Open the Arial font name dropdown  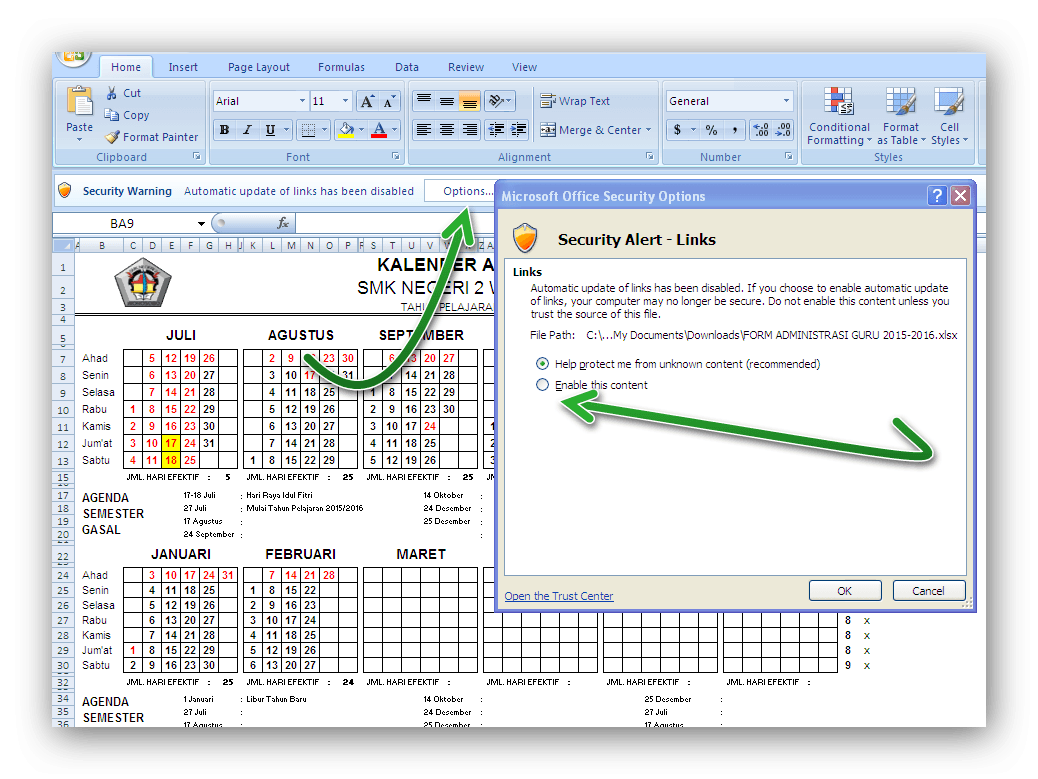pos(302,101)
